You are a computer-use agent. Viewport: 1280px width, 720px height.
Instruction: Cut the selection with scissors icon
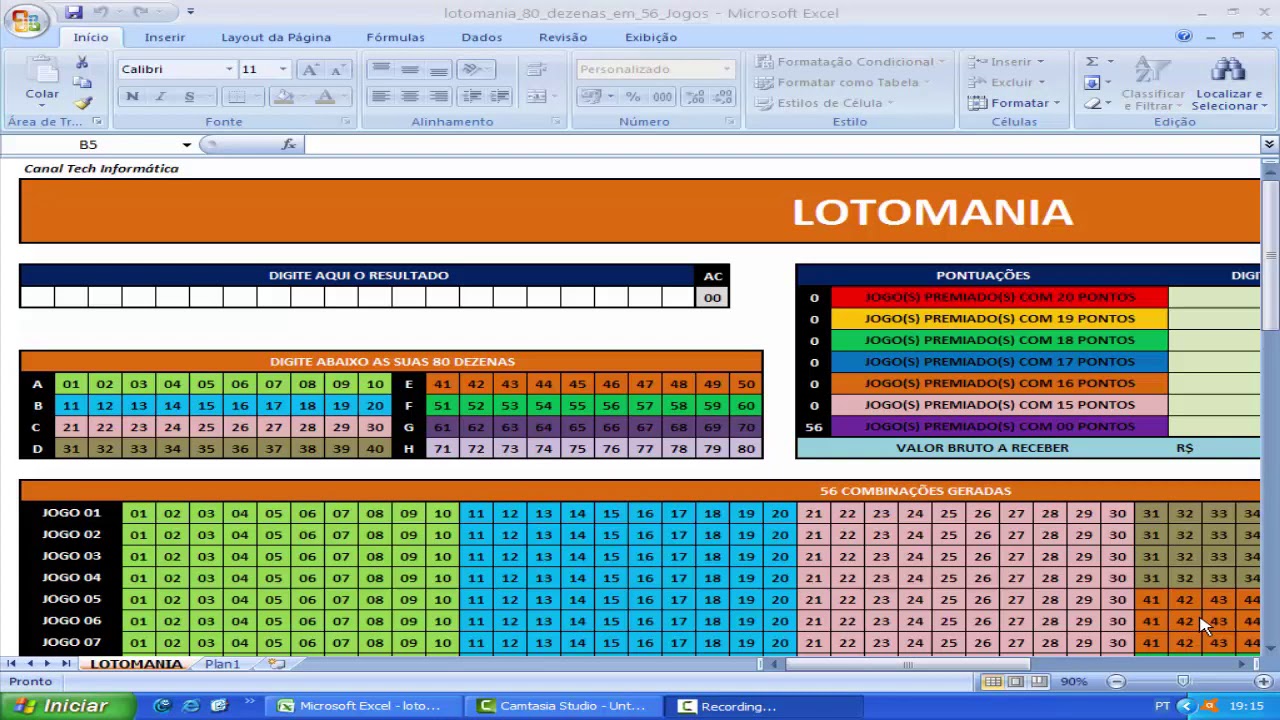point(83,63)
